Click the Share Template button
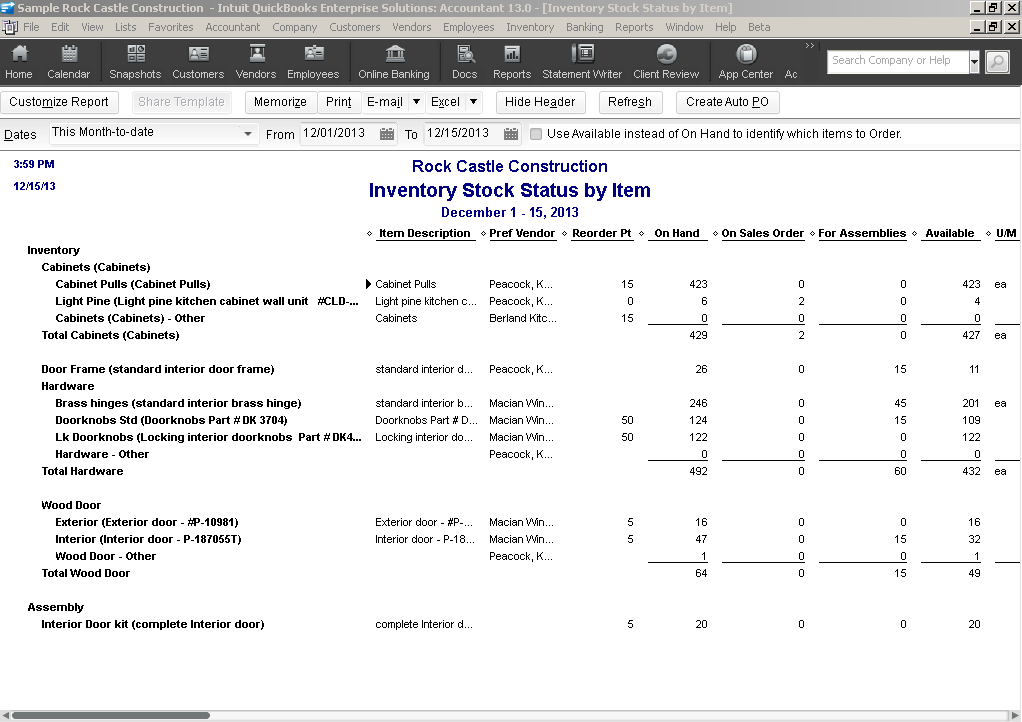1022x722 pixels. (x=181, y=102)
